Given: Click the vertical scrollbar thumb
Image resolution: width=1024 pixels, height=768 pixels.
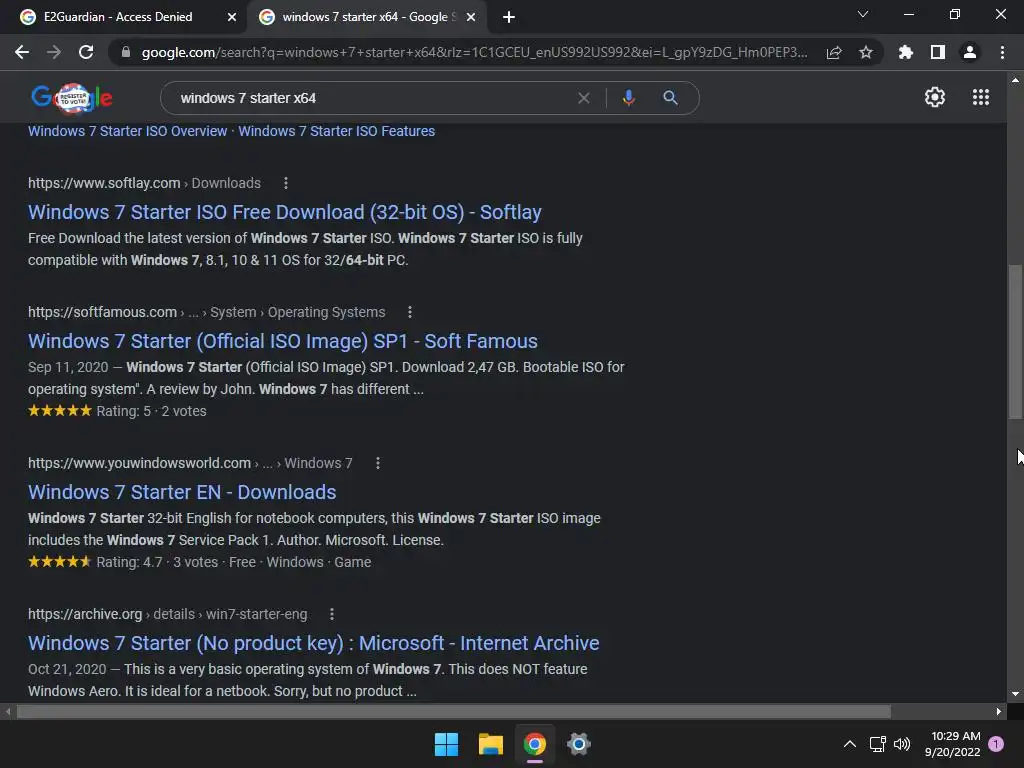Looking at the screenshot, I should point(1015,342).
